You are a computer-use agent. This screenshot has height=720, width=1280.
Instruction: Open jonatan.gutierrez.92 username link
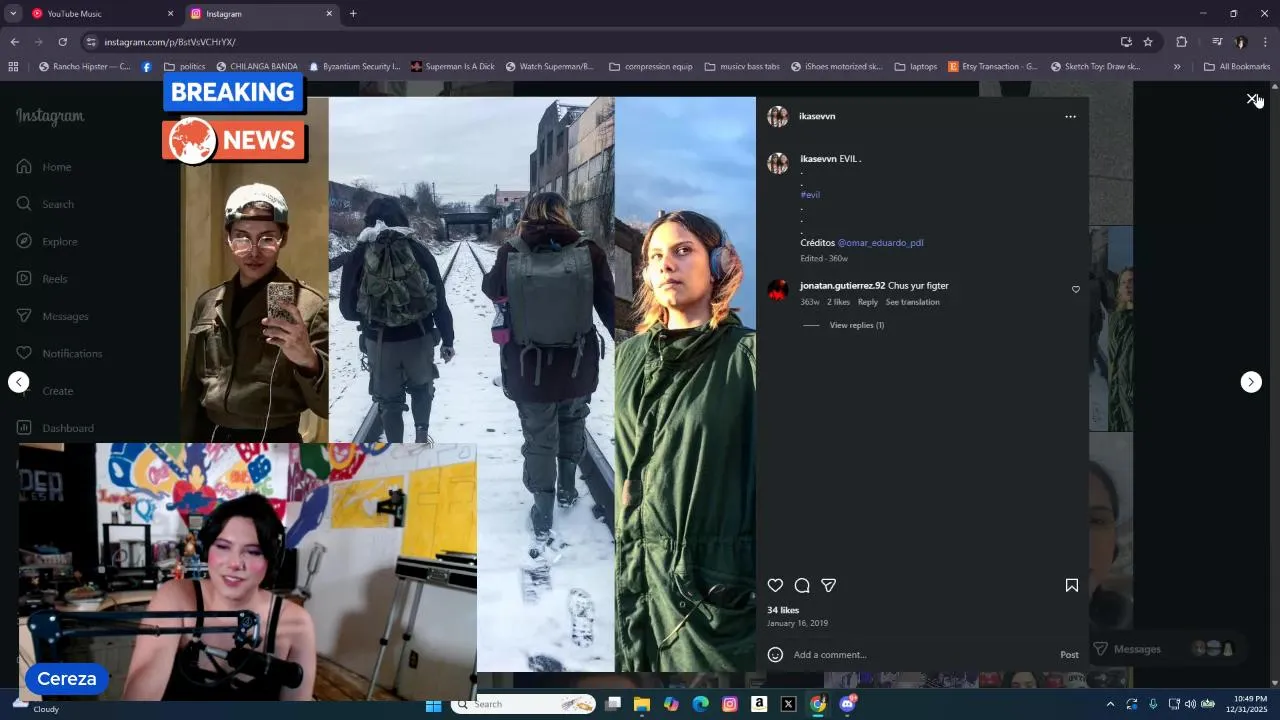[x=842, y=286]
